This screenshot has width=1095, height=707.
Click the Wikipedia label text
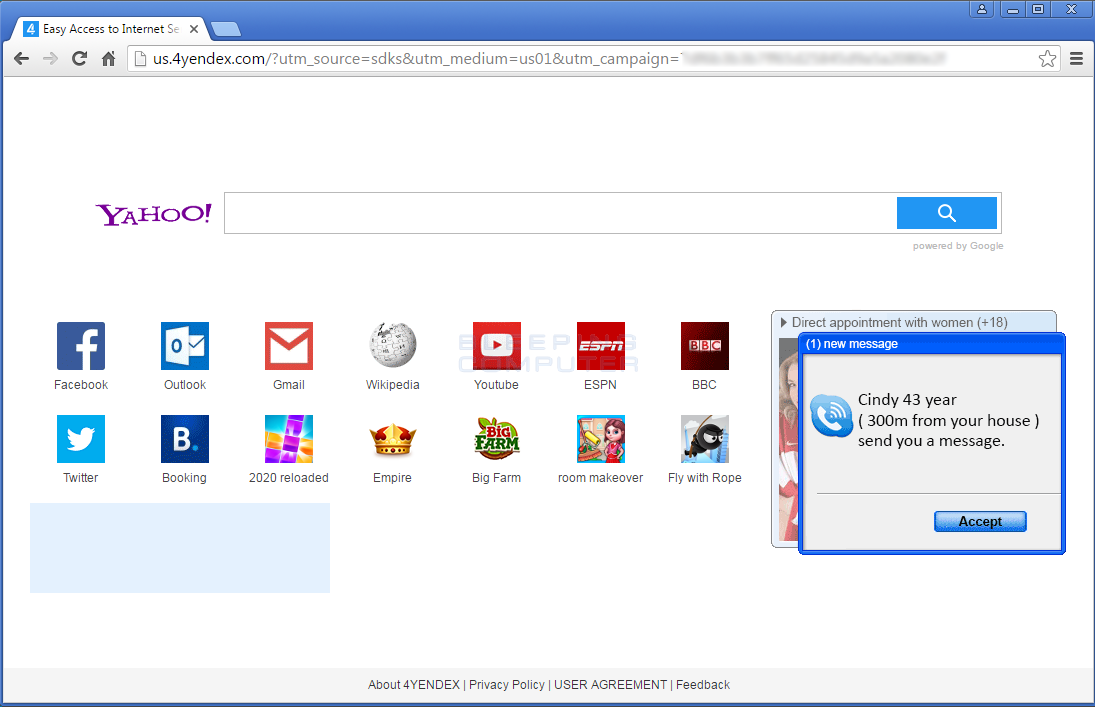(392, 385)
